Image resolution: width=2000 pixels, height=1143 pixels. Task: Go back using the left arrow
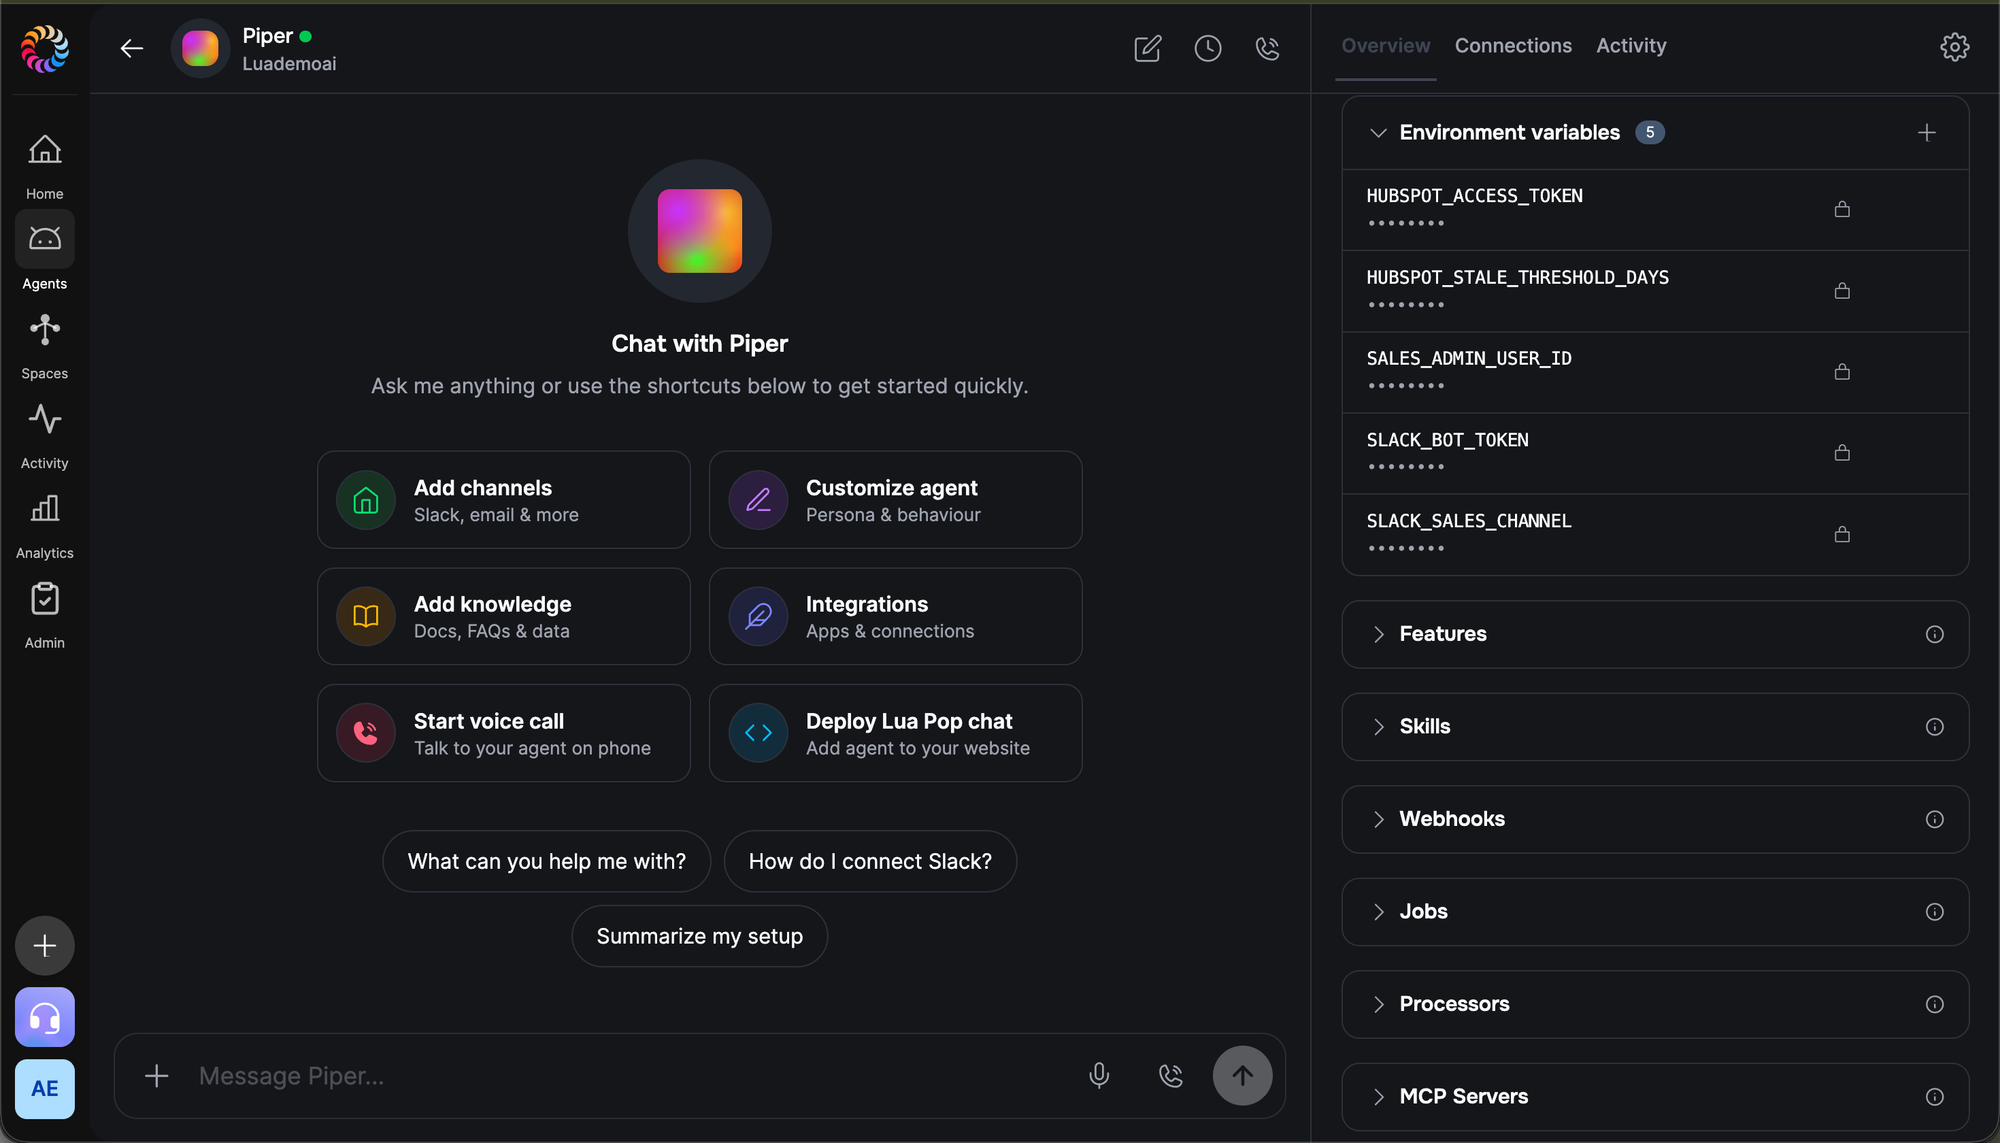click(x=132, y=48)
